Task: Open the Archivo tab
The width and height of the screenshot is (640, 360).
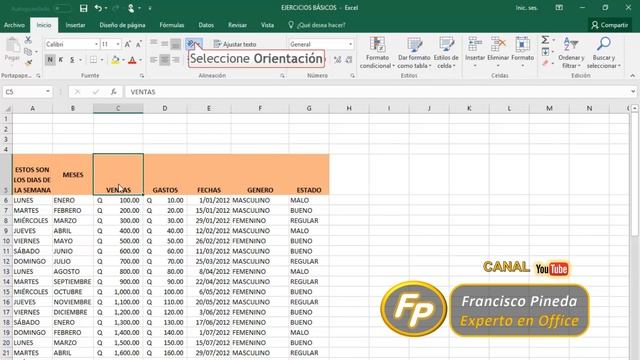Action: [x=14, y=25]
